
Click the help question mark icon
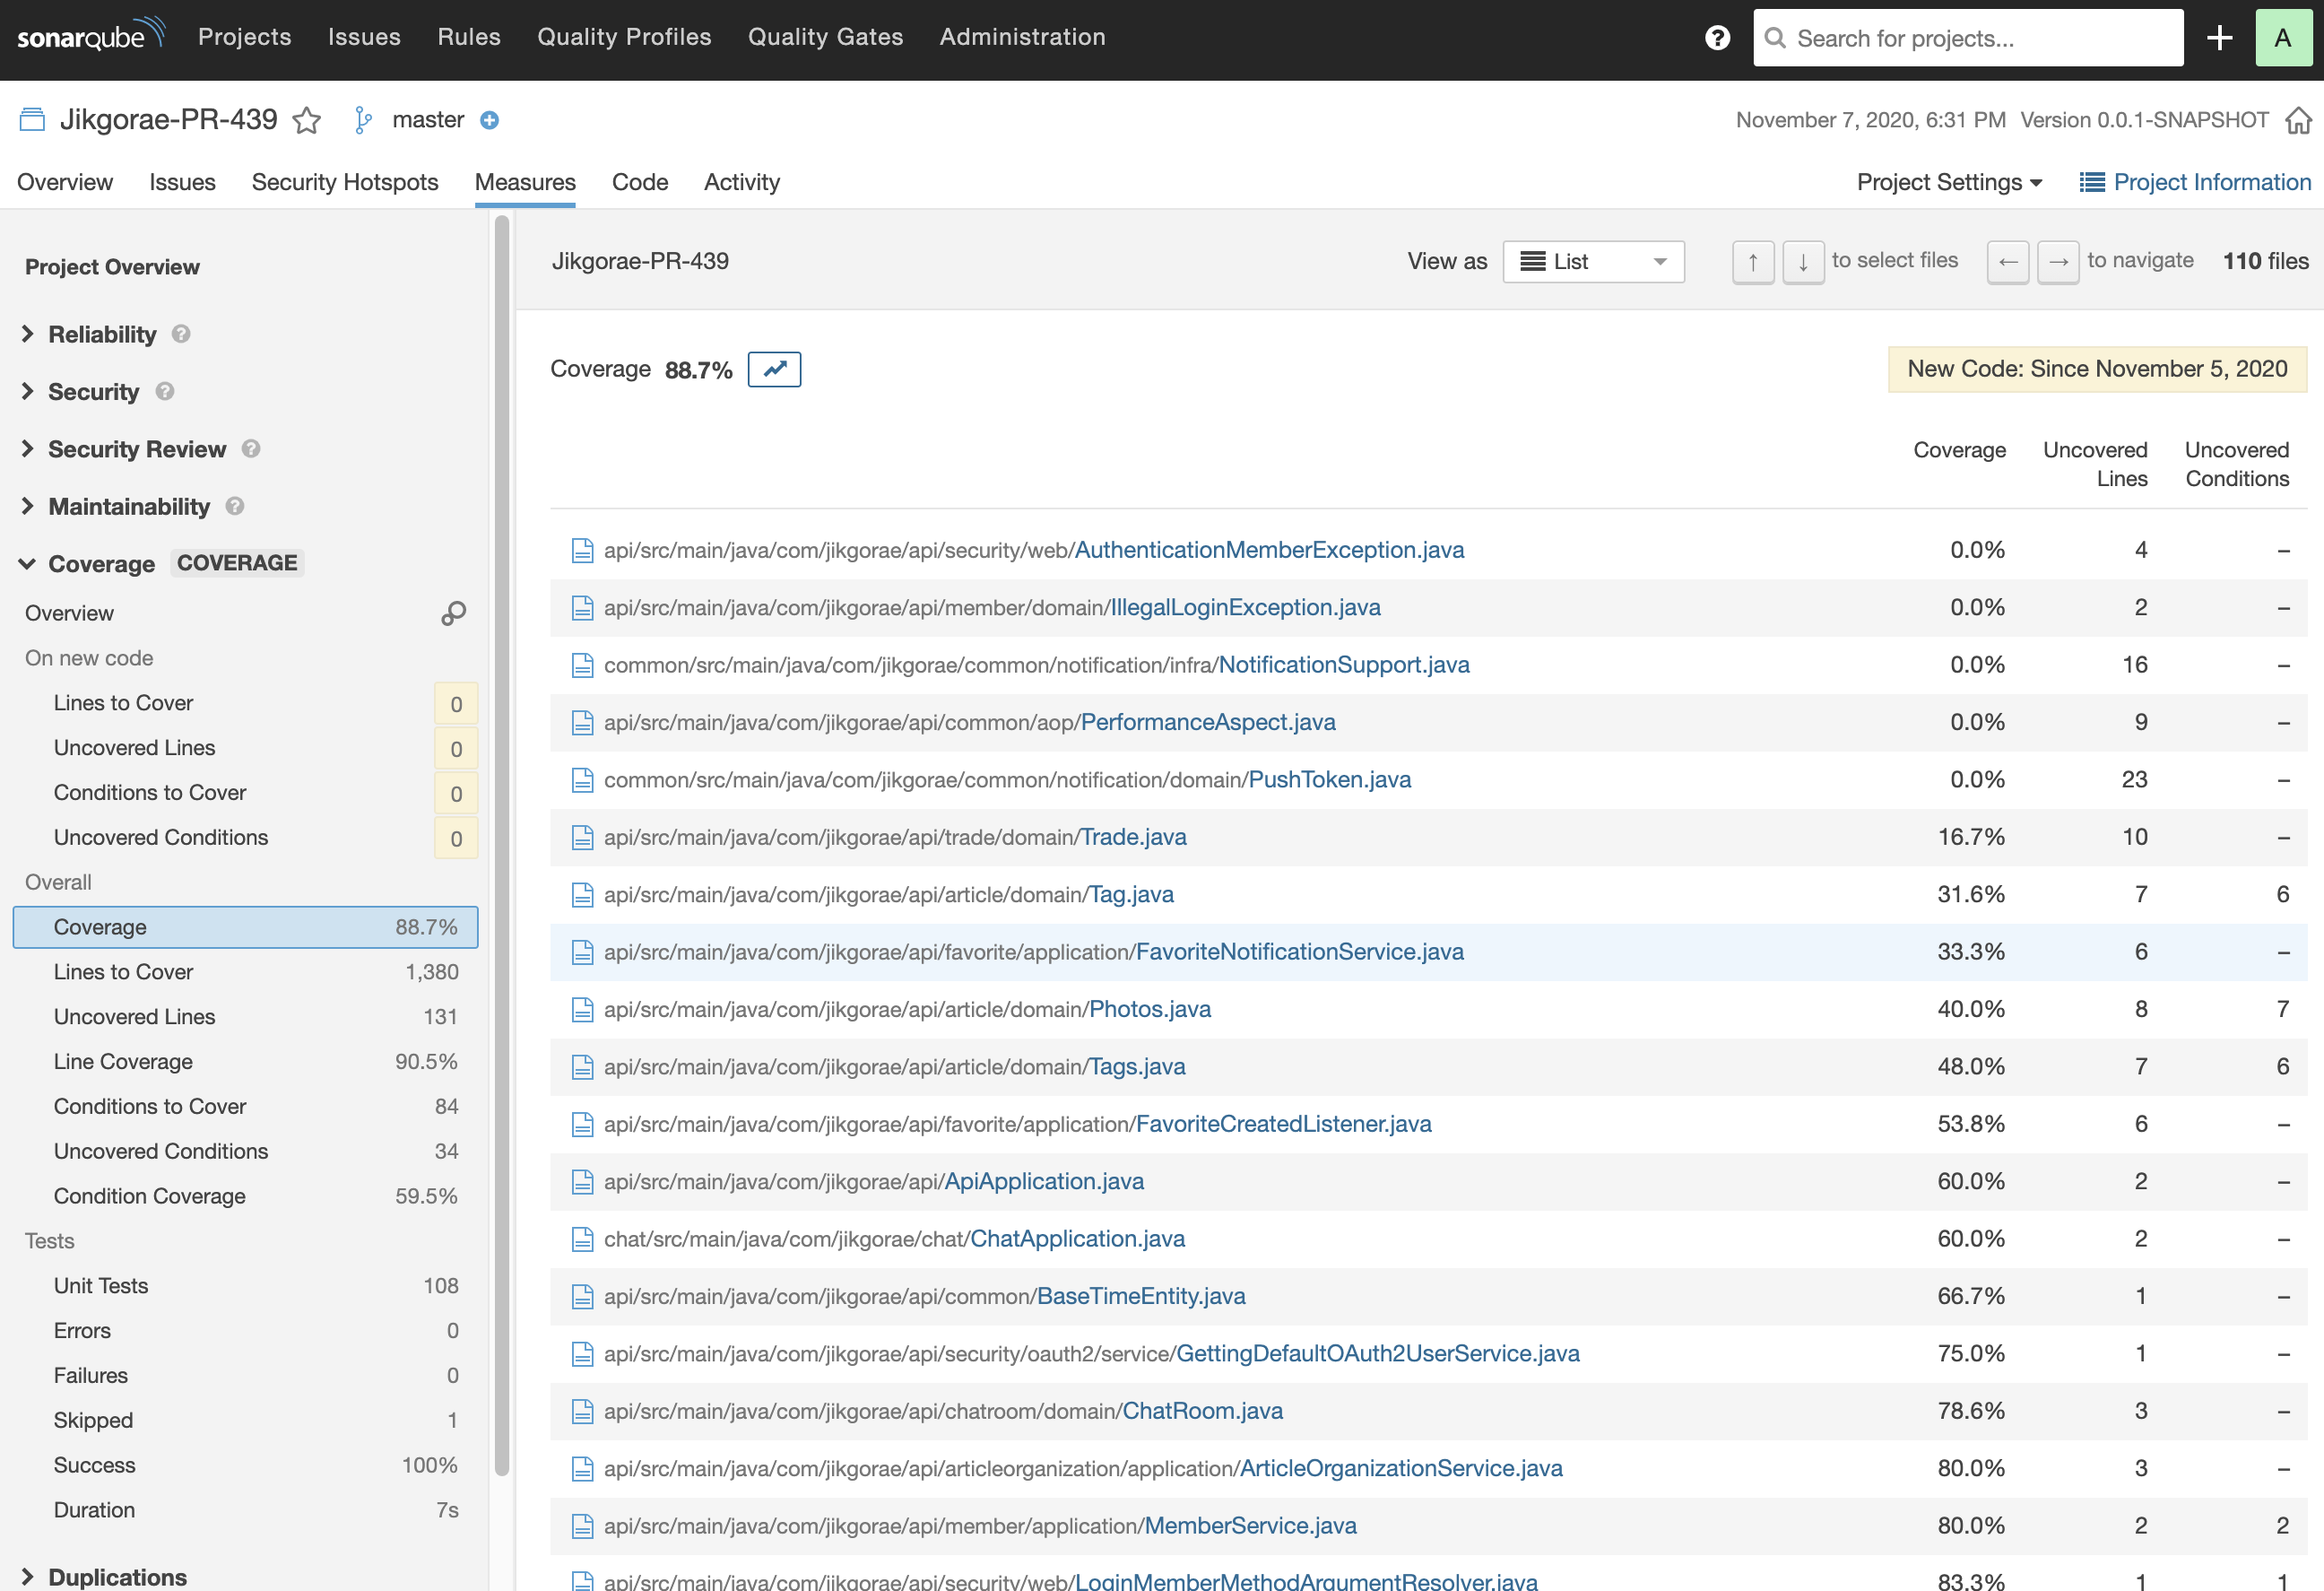pyautogui.click(x=1716, y=37)
